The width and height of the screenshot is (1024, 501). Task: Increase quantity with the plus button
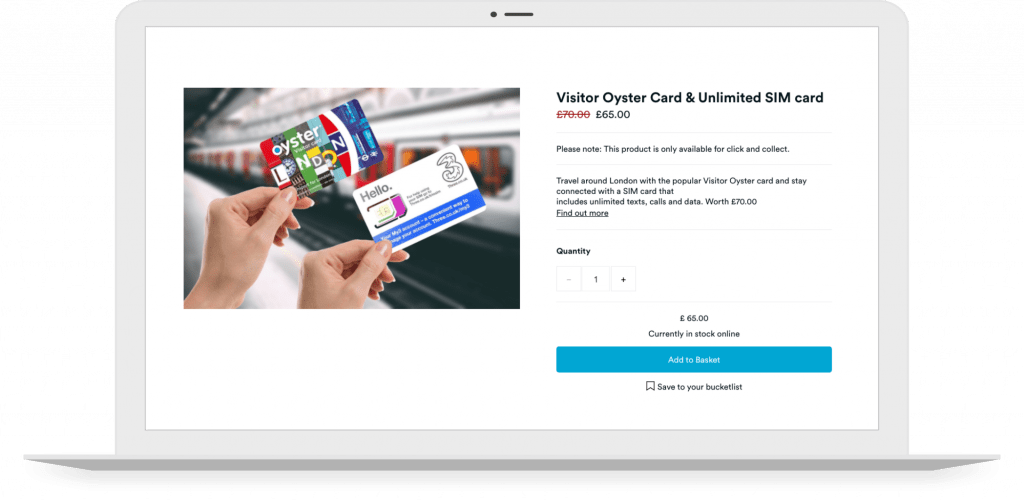coord(623,279)
